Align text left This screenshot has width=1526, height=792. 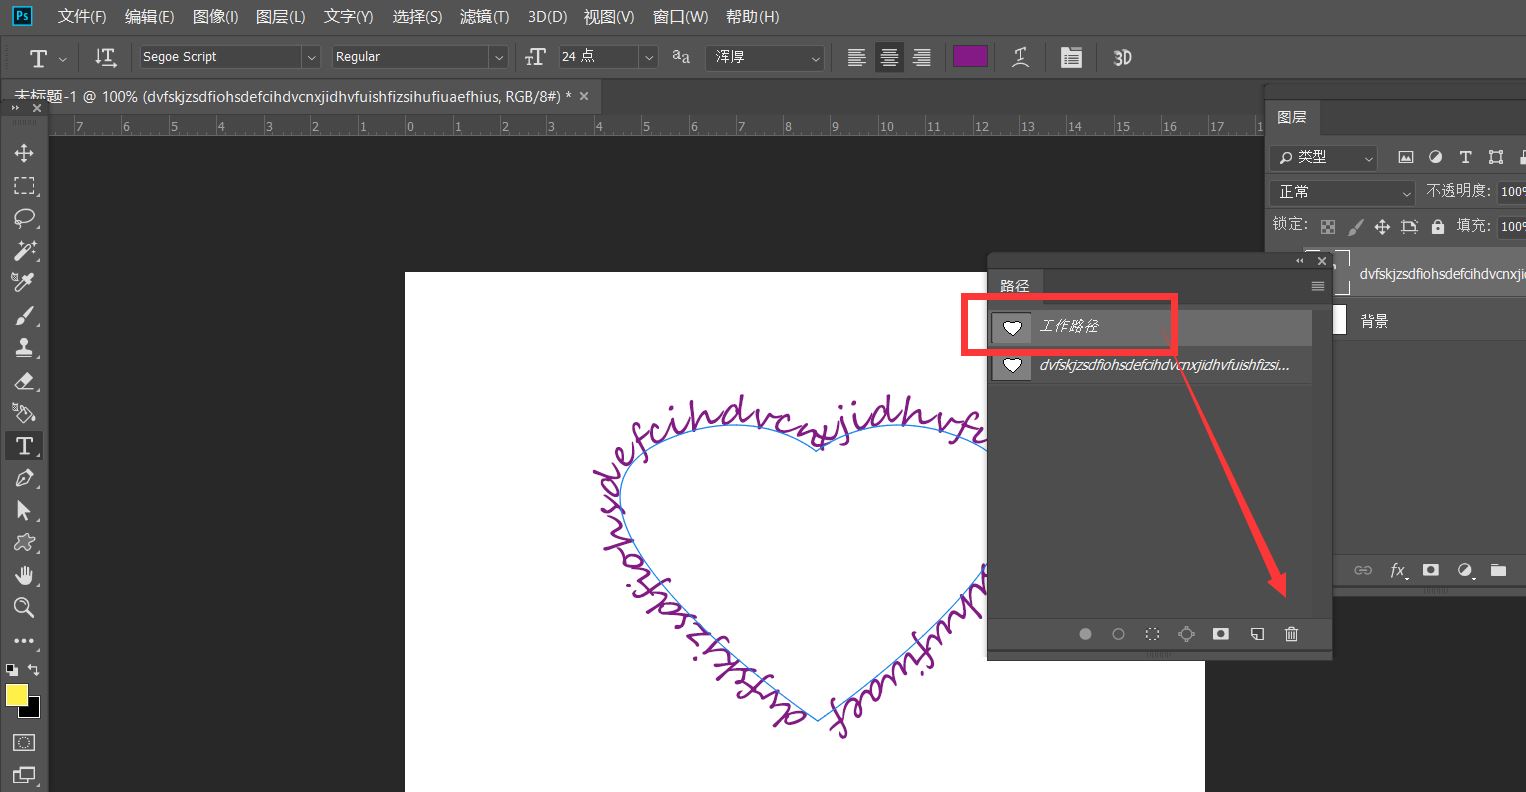[x=856, y=57]
